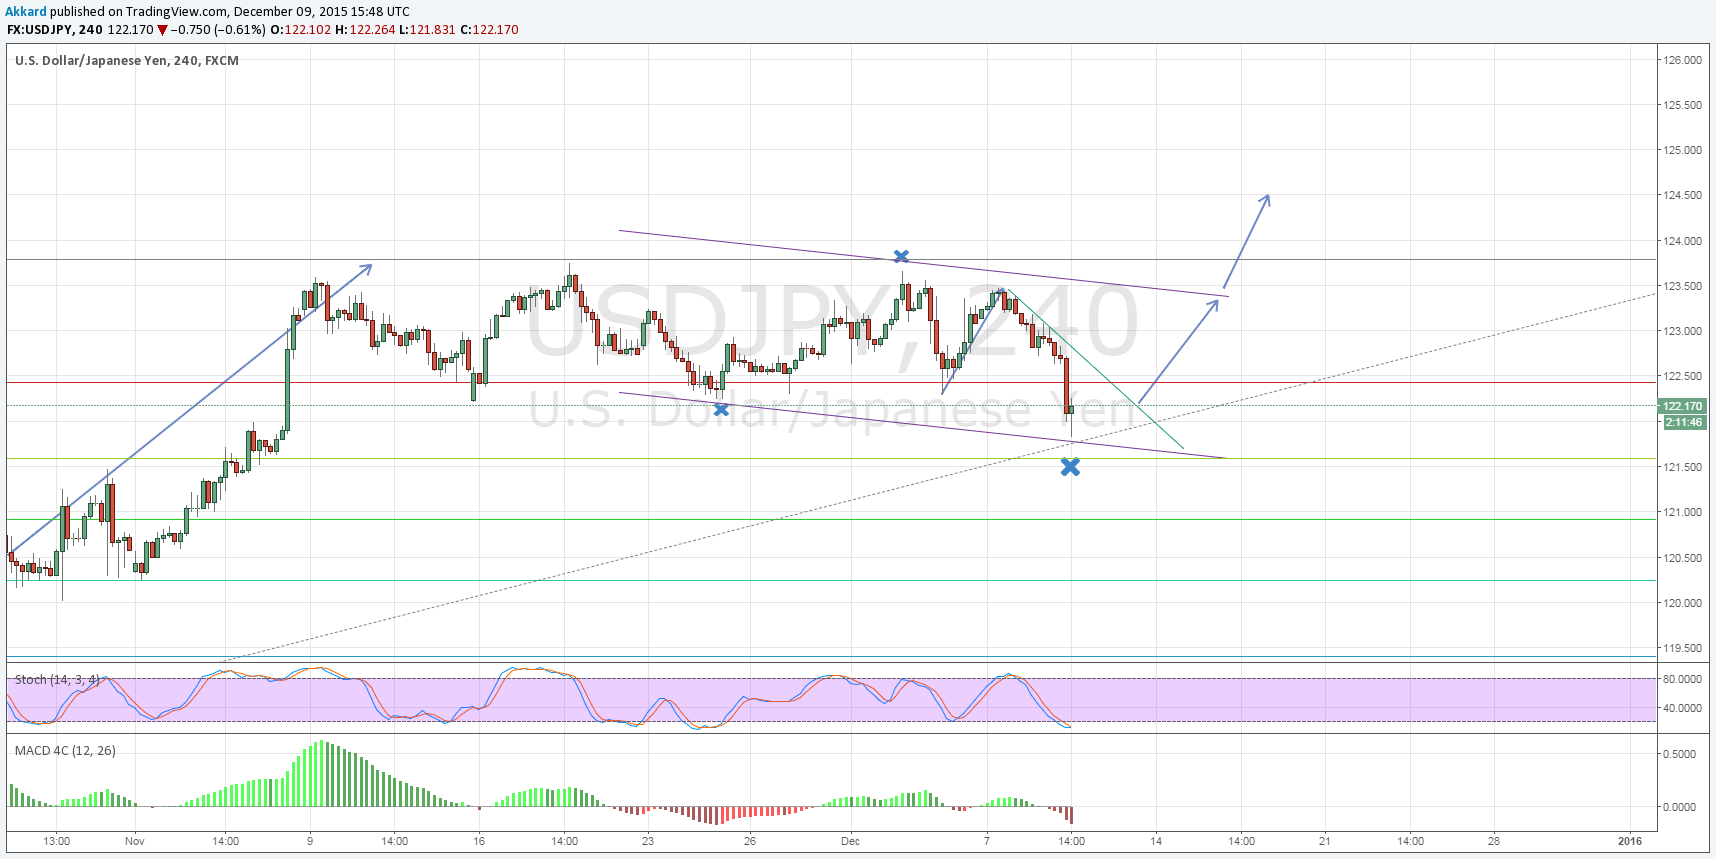Select the blue X marker near the 122.000 low
Image resolution: width=1716 pixels, height=859 pixels.
pyautogui.click(x=721, y=409)
